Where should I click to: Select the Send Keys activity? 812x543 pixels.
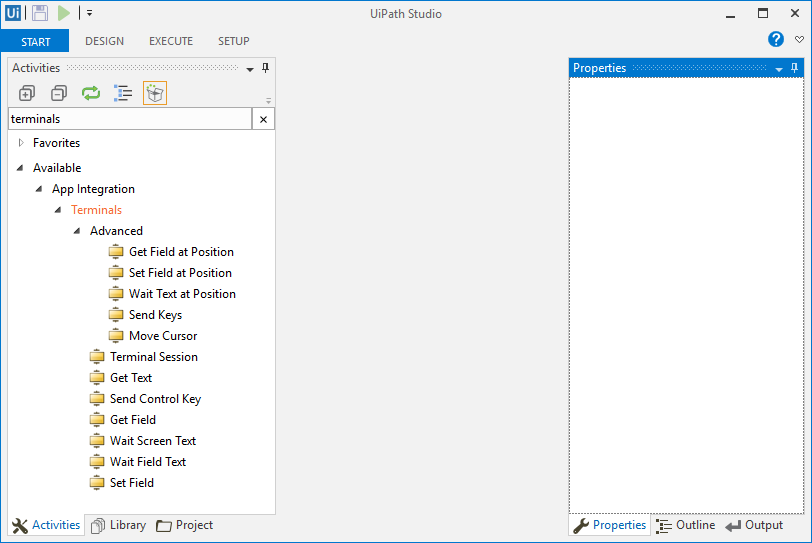[155, 315]
